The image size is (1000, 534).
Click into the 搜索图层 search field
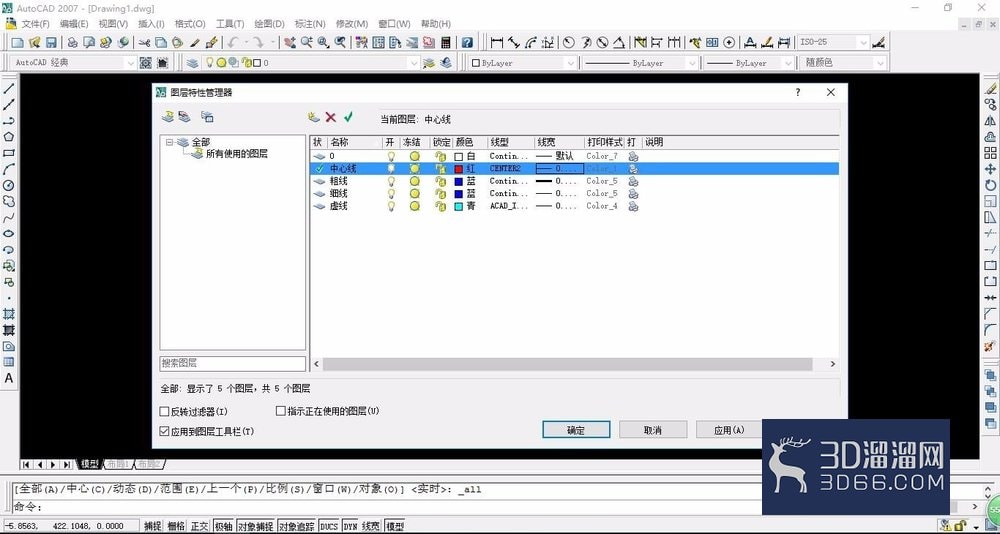233,363
